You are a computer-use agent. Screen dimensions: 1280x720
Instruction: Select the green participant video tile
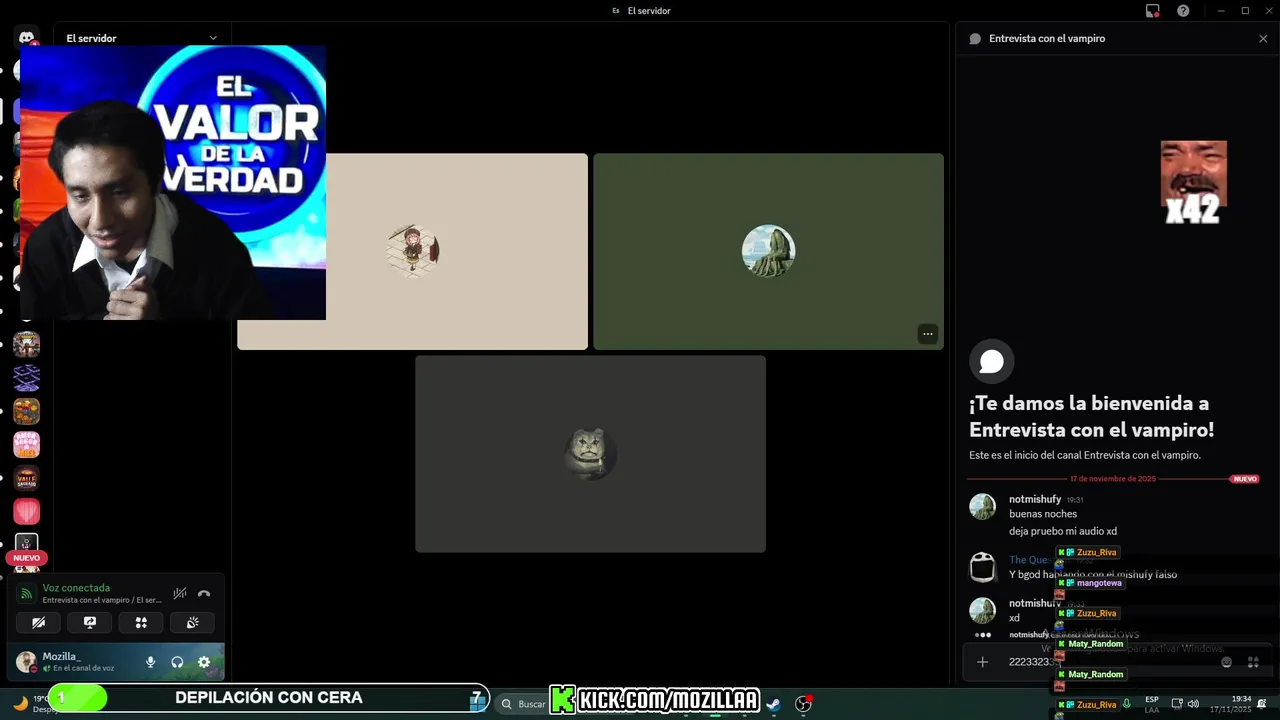[768, 251]
